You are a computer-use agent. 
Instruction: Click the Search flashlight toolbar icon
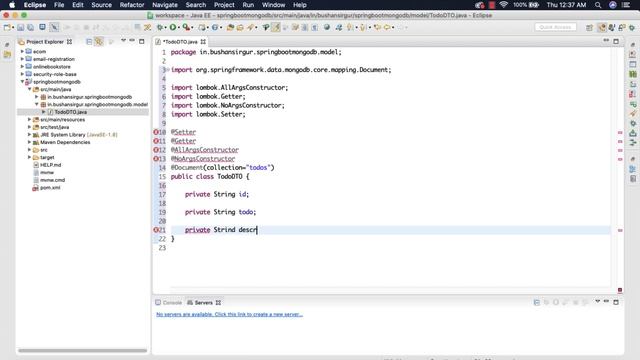(251, 27)
